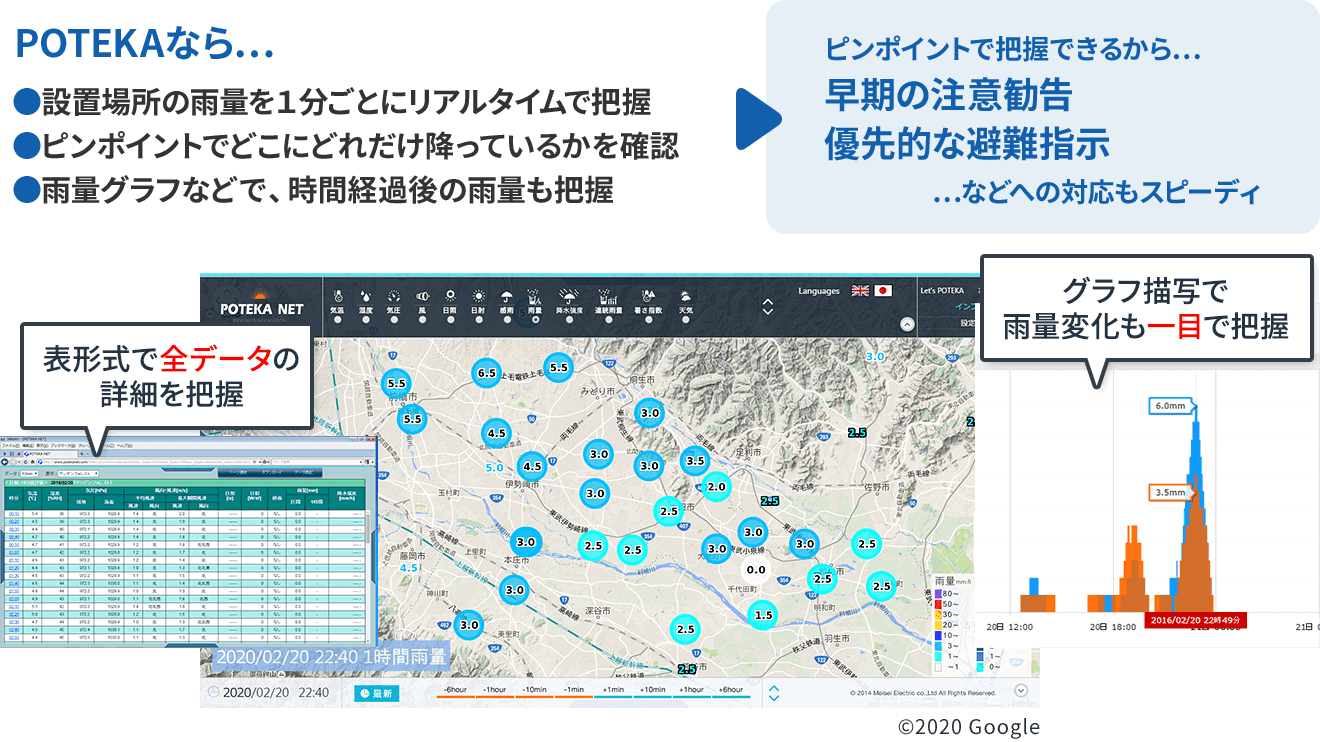
Task: Open 表示 station dropdown in table window
Action: 78,474
